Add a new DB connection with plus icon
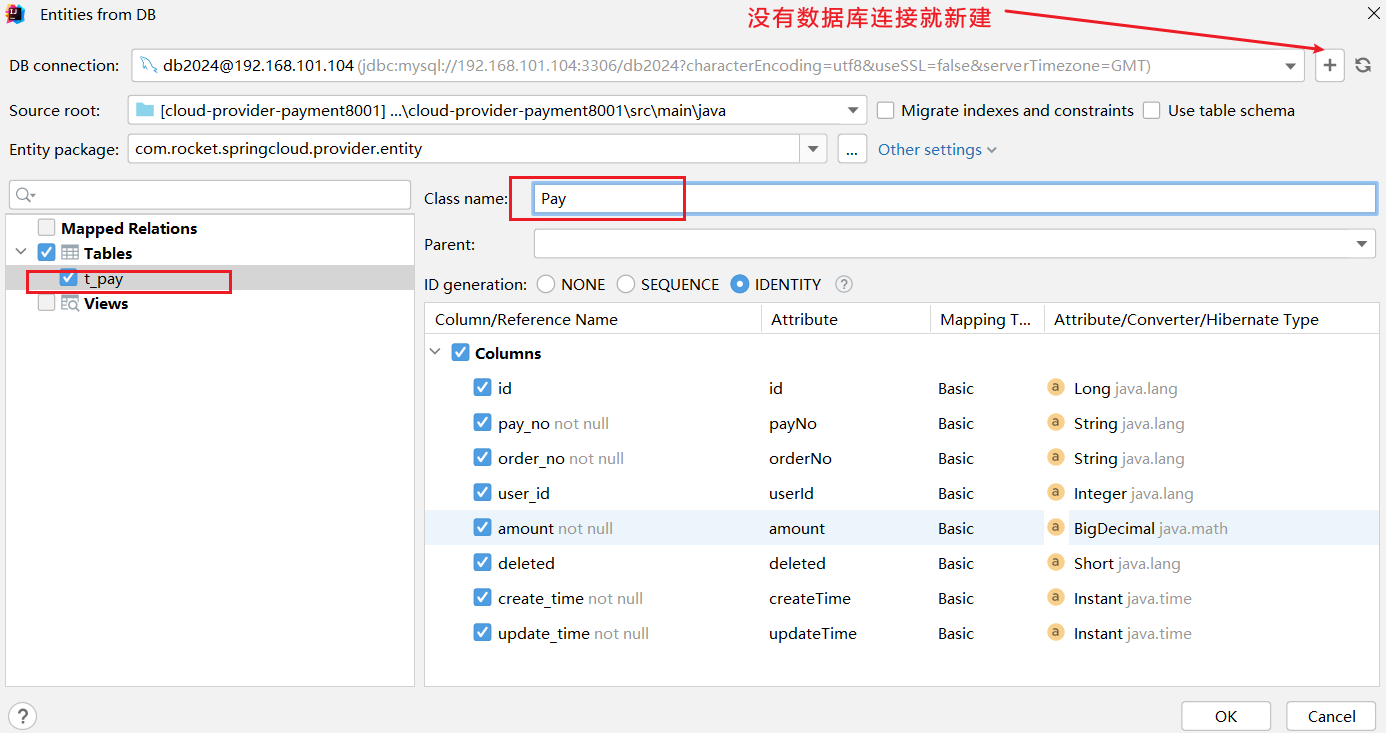 tap(1329, 65)
